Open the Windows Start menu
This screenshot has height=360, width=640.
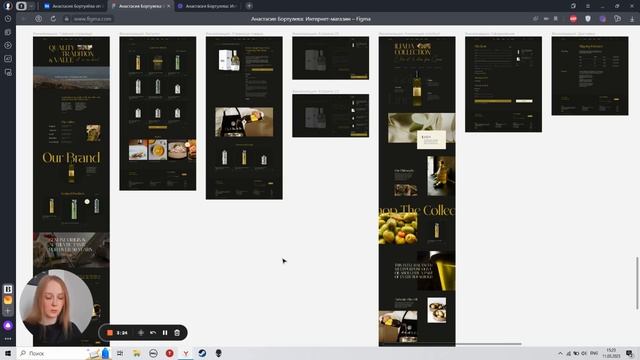(8, 353)
